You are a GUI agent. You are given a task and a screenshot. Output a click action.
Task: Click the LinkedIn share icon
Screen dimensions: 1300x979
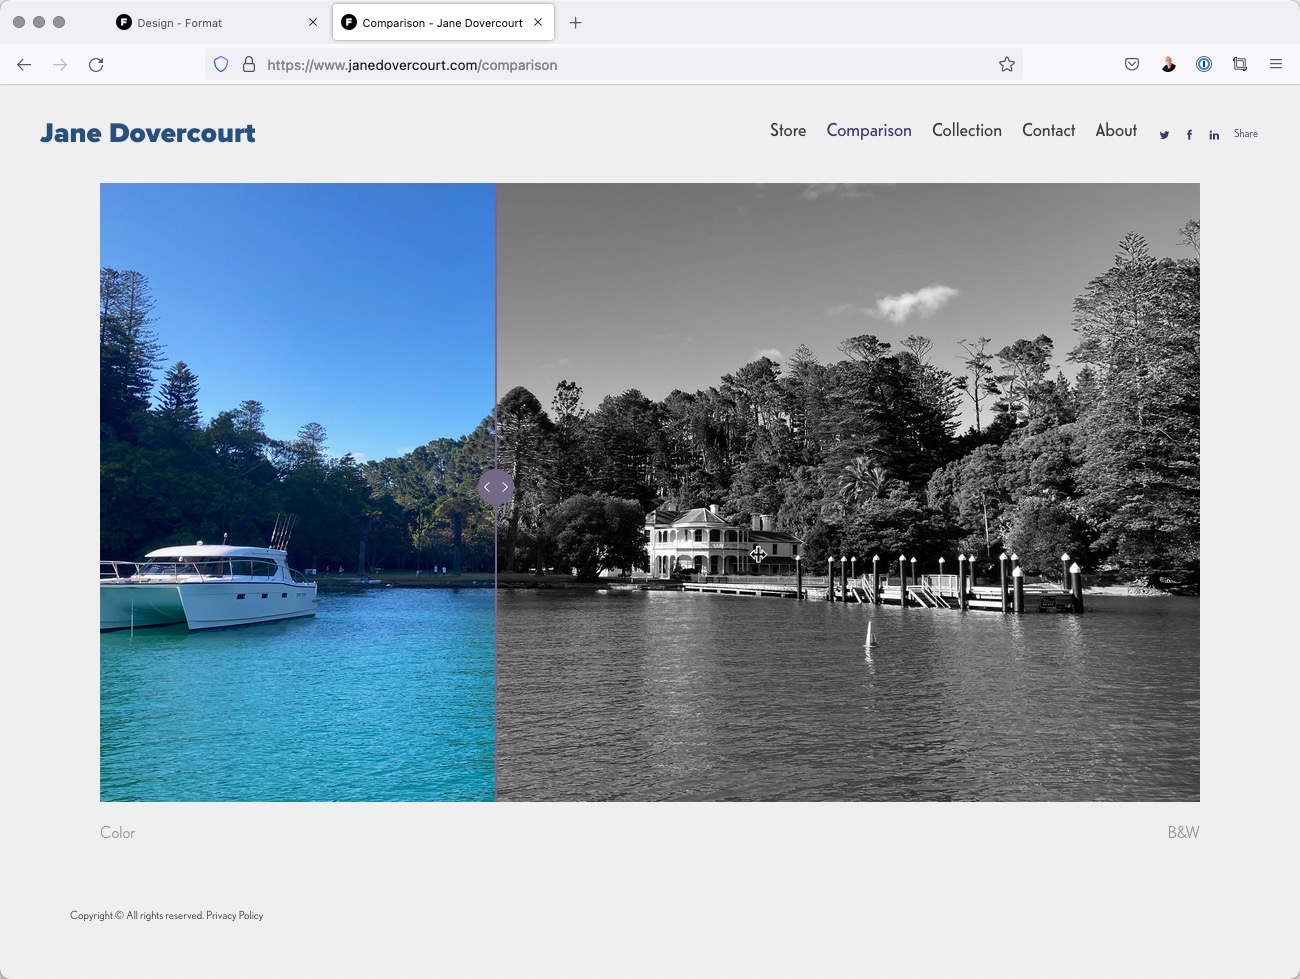1213,134
